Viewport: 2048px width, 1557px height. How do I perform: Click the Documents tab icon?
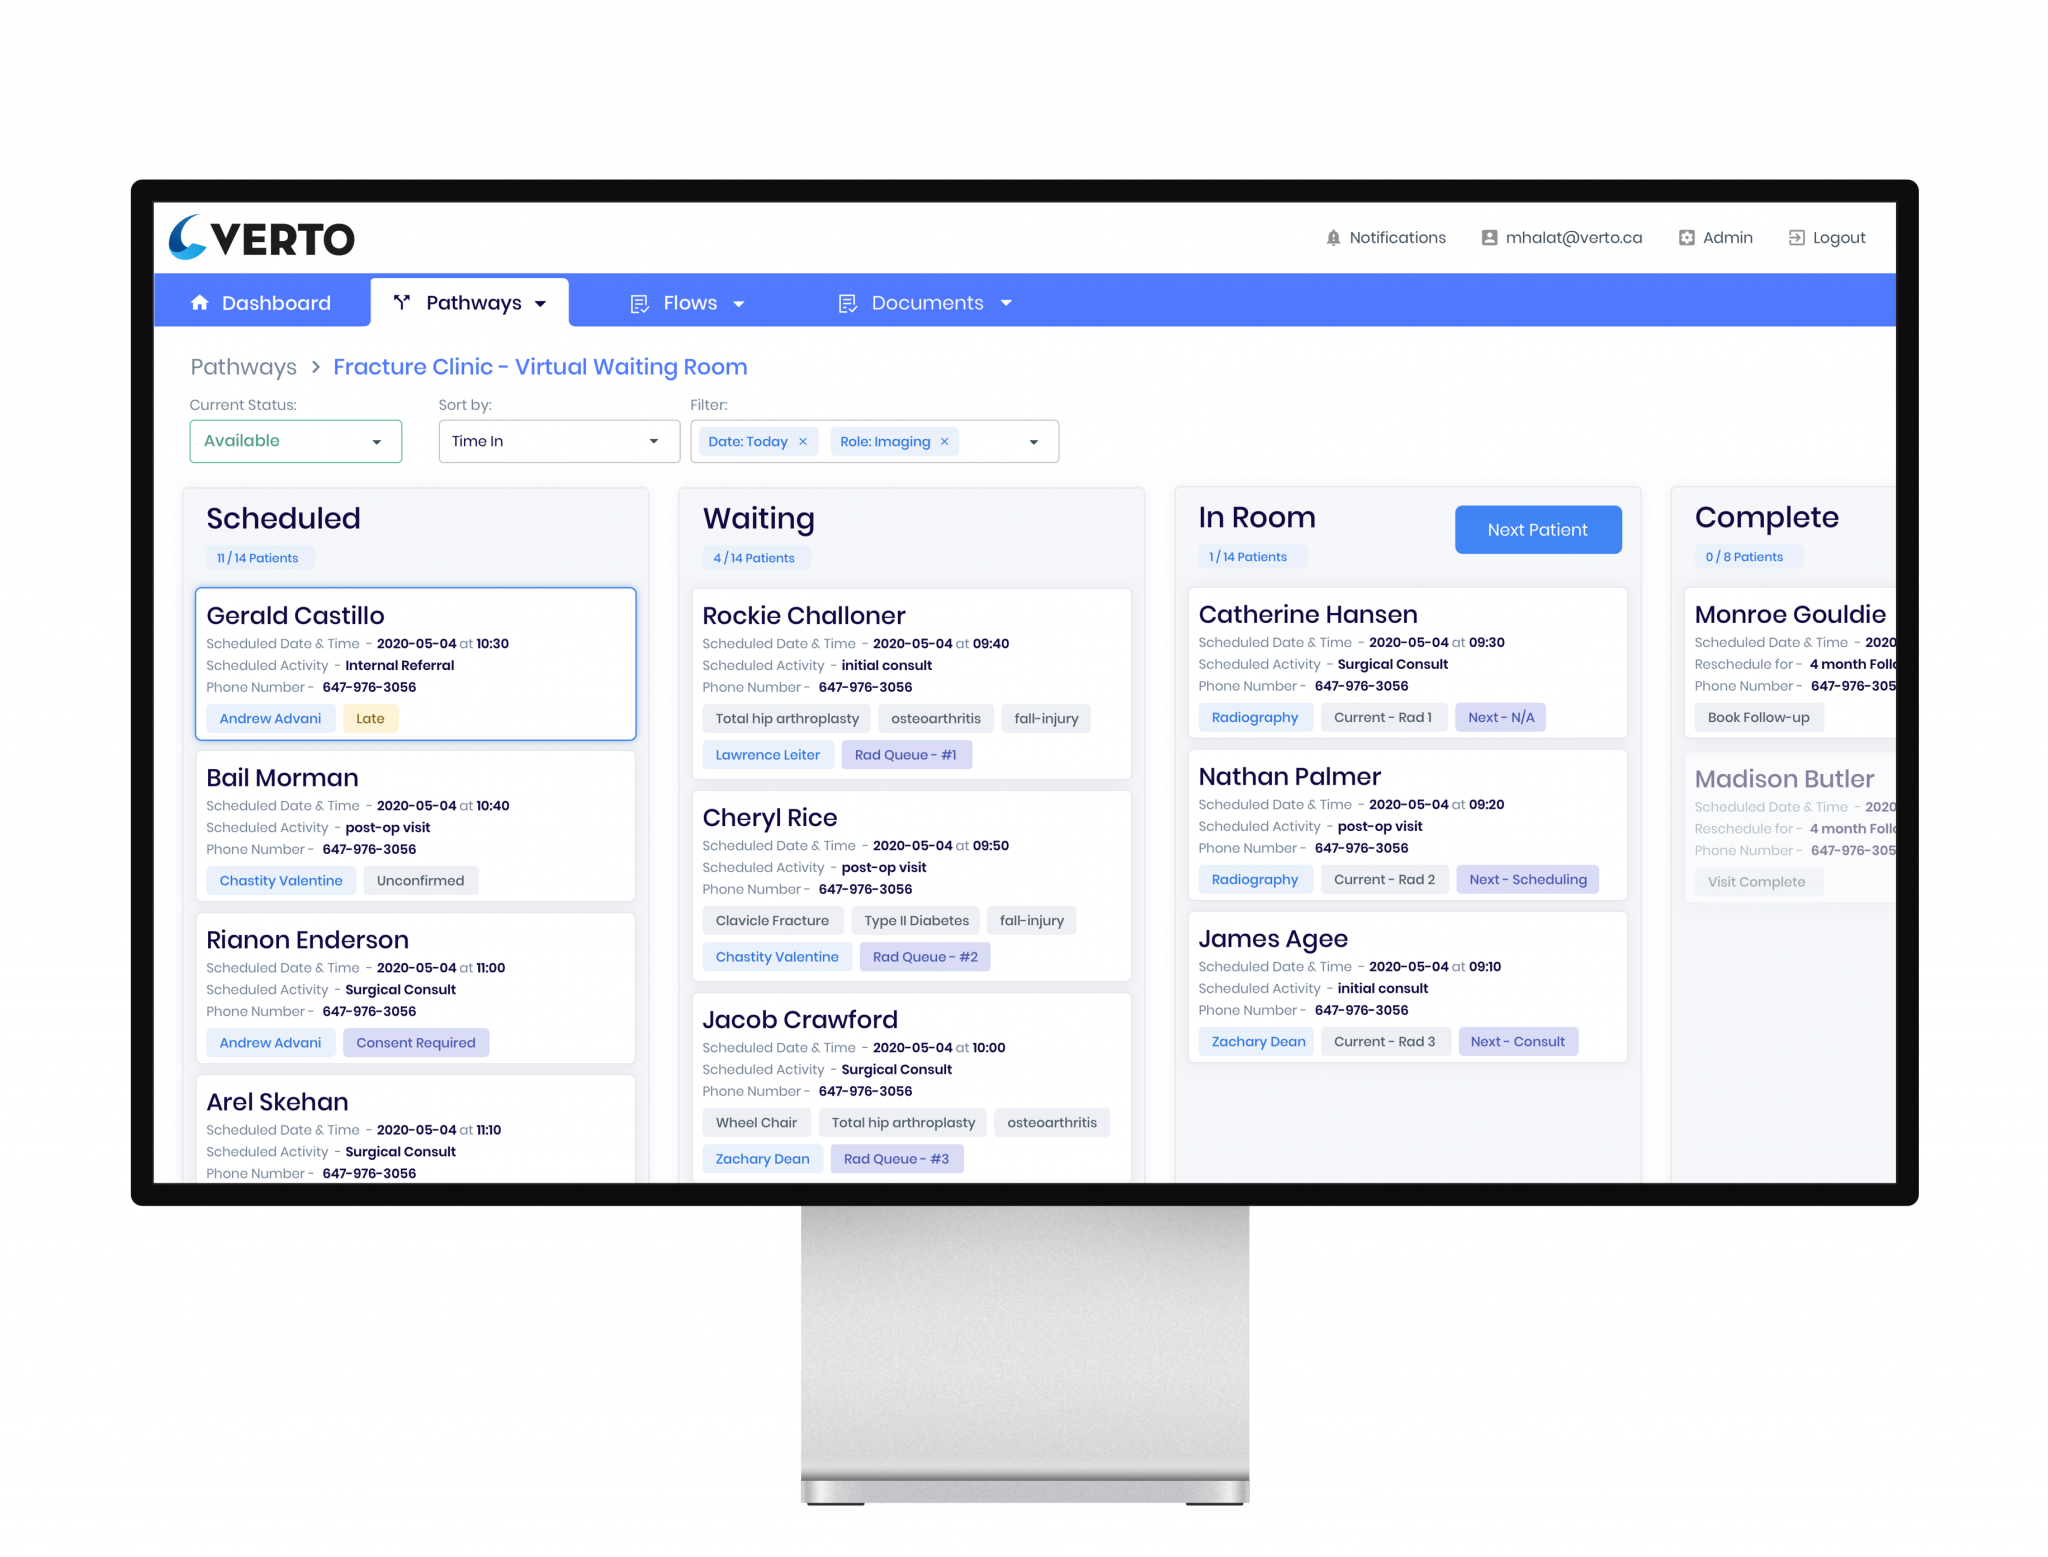847,304
